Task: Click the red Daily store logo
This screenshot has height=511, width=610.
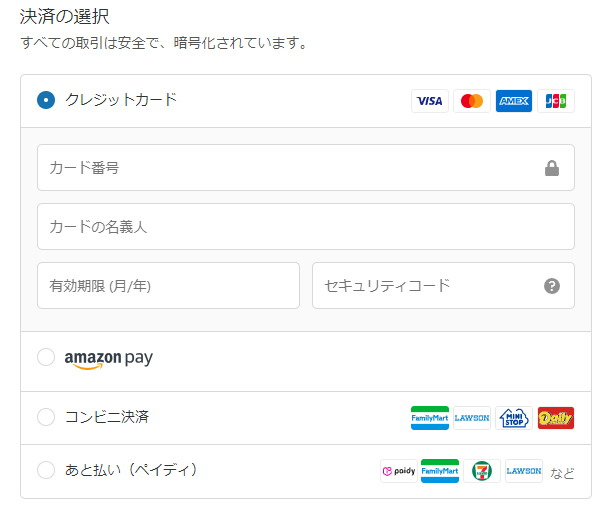Action: click(x=556, y=418)
